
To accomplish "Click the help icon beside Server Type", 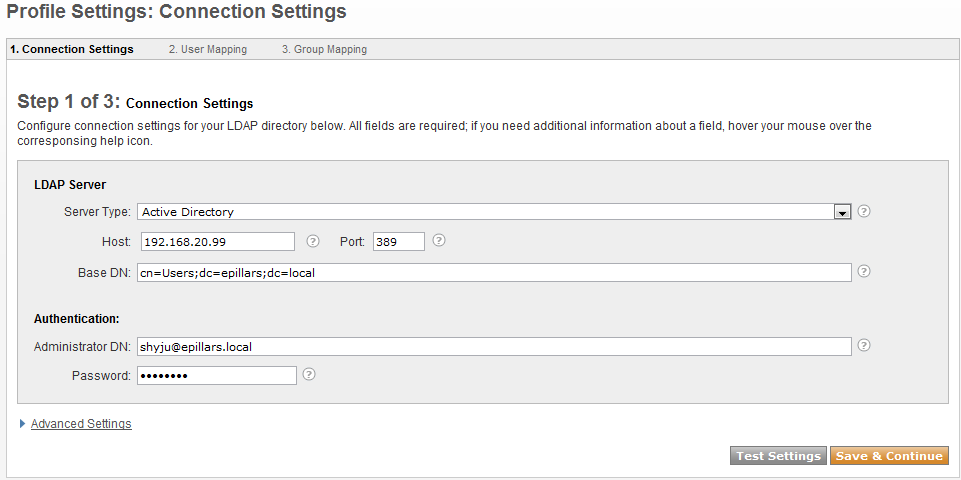I will coord(864,211).
